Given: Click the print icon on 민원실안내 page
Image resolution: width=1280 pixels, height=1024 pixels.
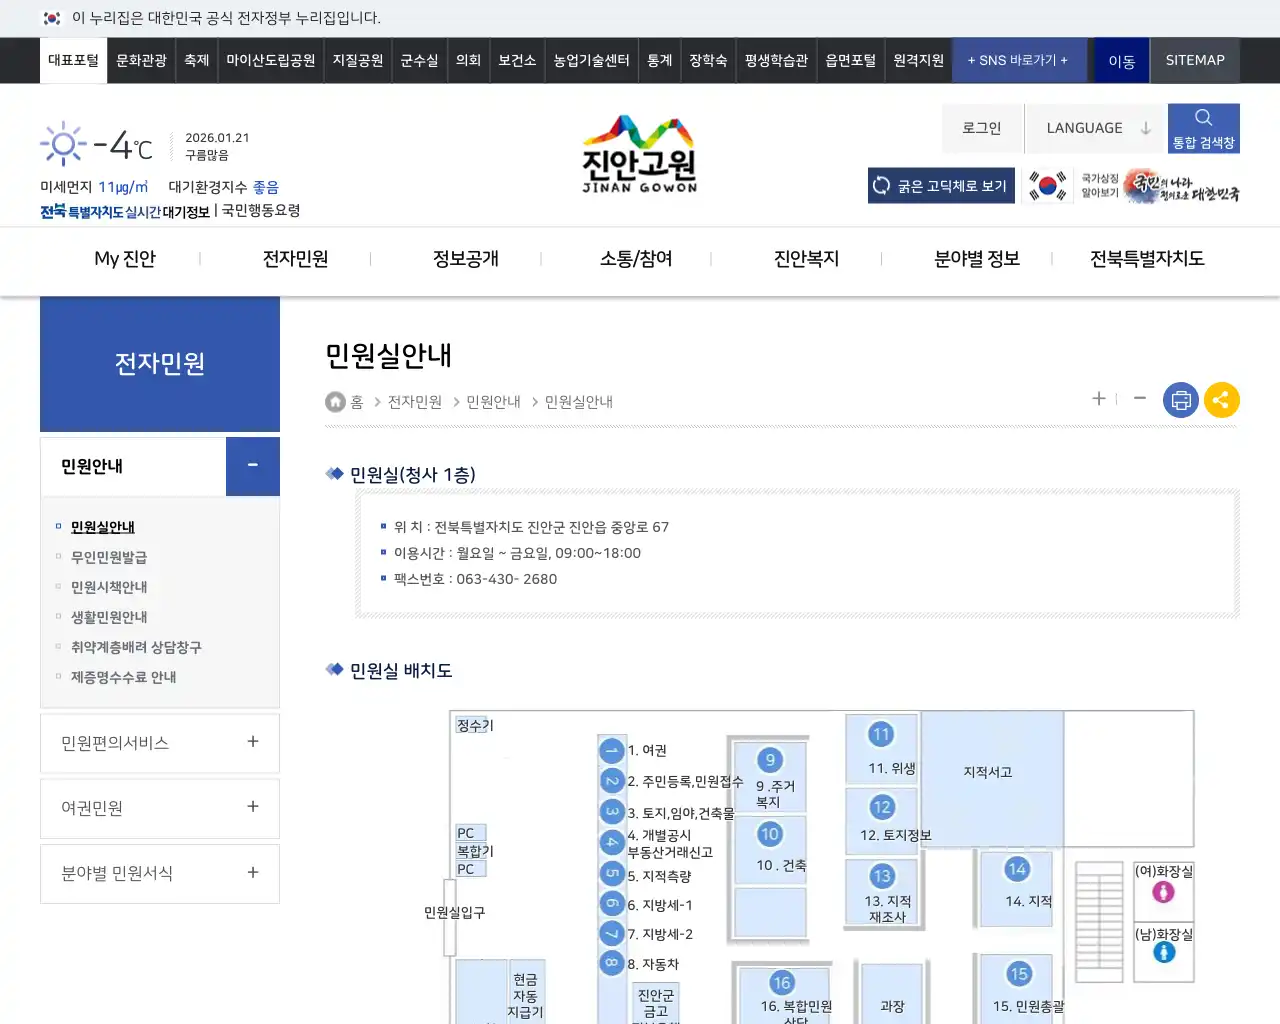Looking at the screenshot, I should tap(1180, 399).
